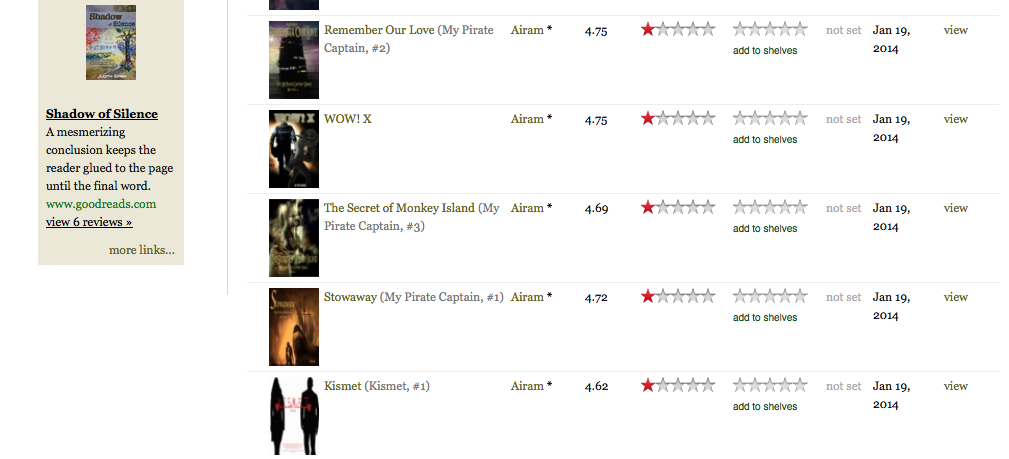Open the Kismet book cover thumbnail
1009x459 pixels.
(x=293, y=416)
